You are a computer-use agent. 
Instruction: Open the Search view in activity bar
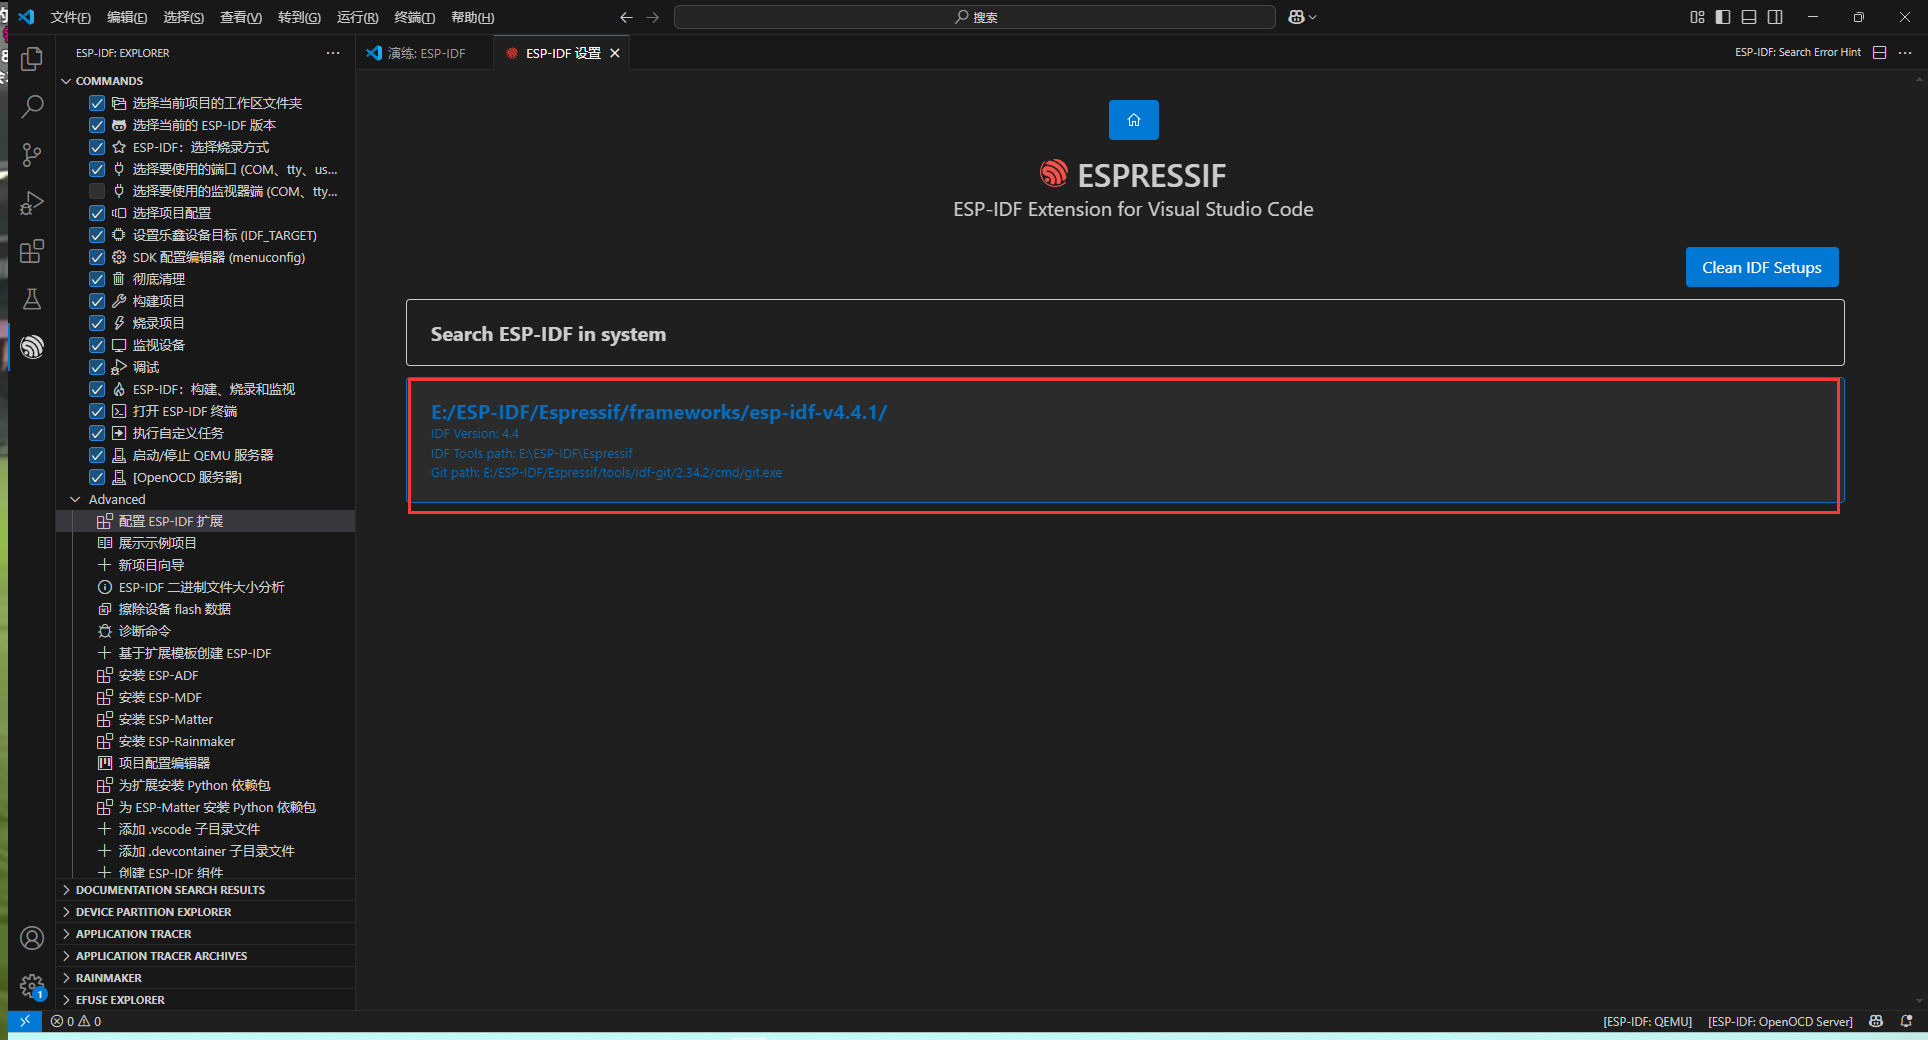32,107
